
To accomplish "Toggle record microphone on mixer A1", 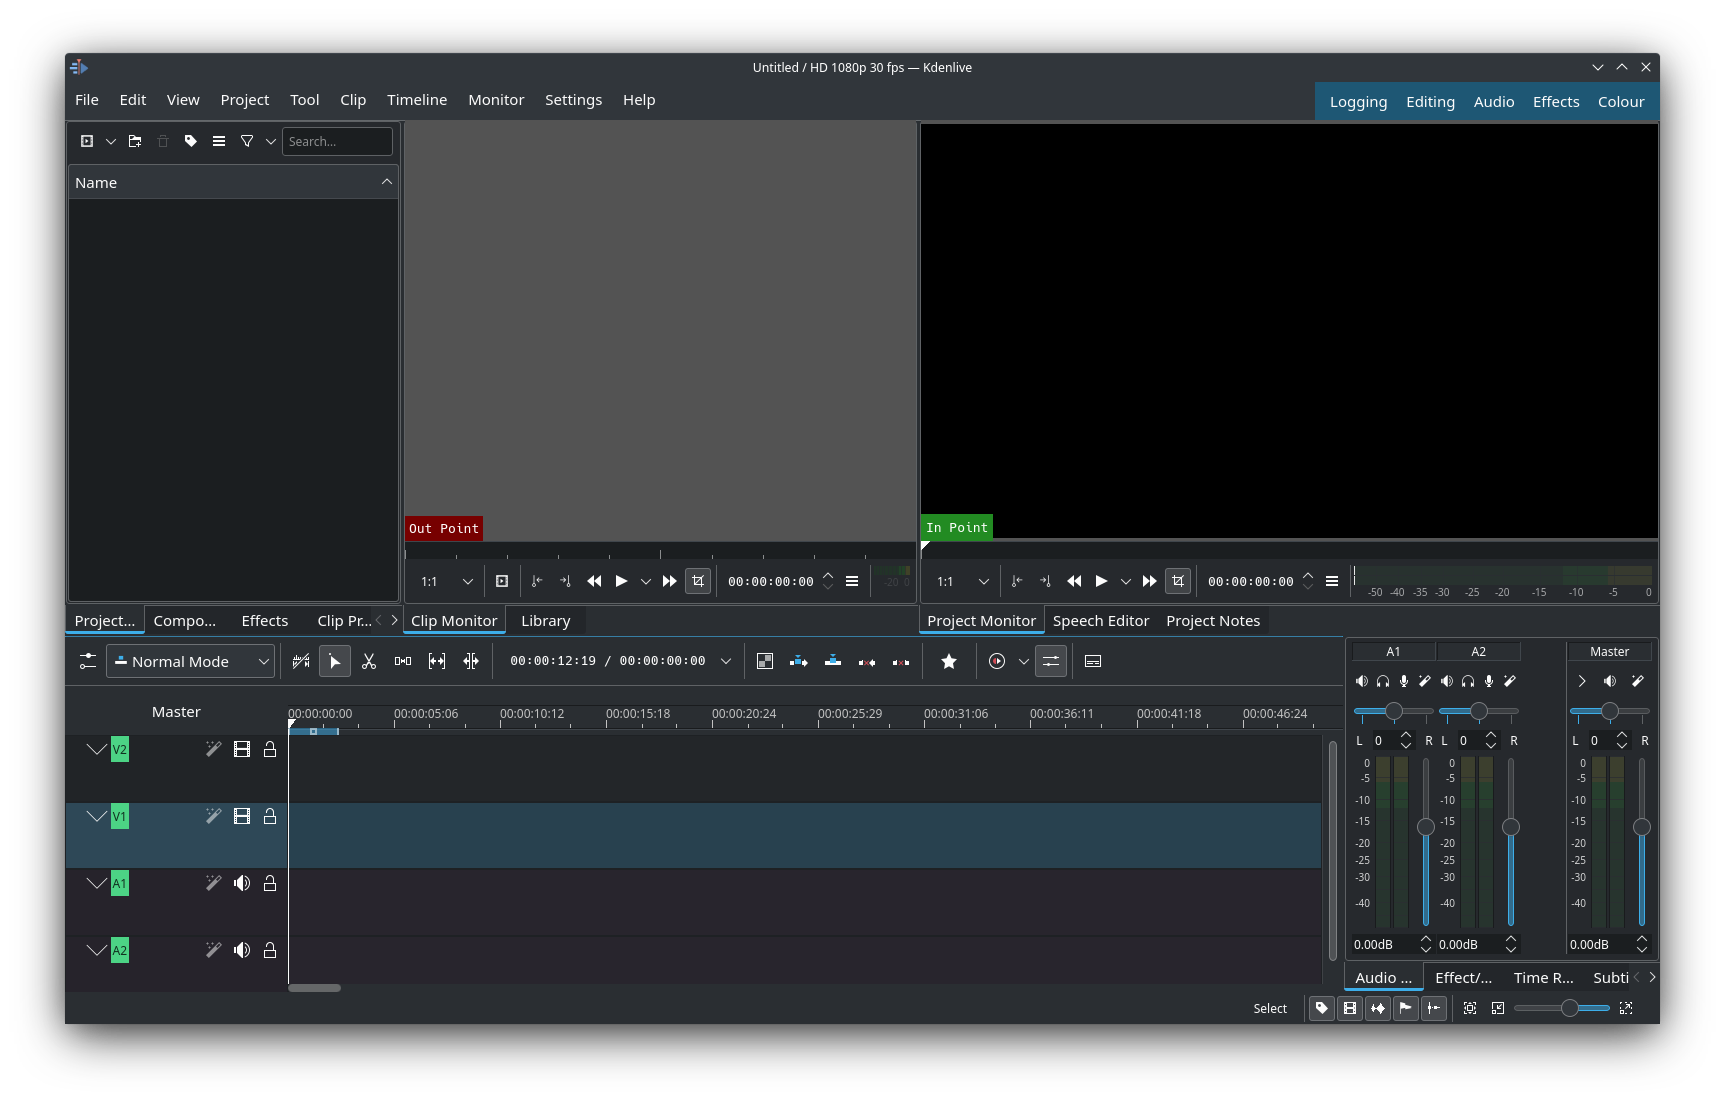I will click(x=1404, y=681).
